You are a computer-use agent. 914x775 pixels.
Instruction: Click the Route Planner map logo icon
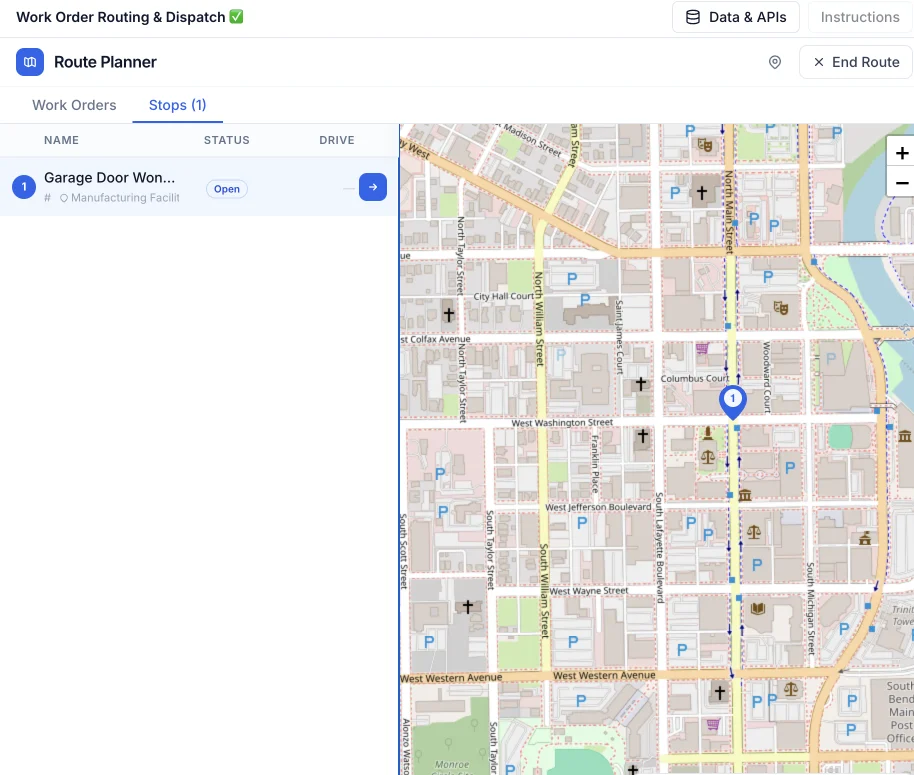tap(30, 62)
